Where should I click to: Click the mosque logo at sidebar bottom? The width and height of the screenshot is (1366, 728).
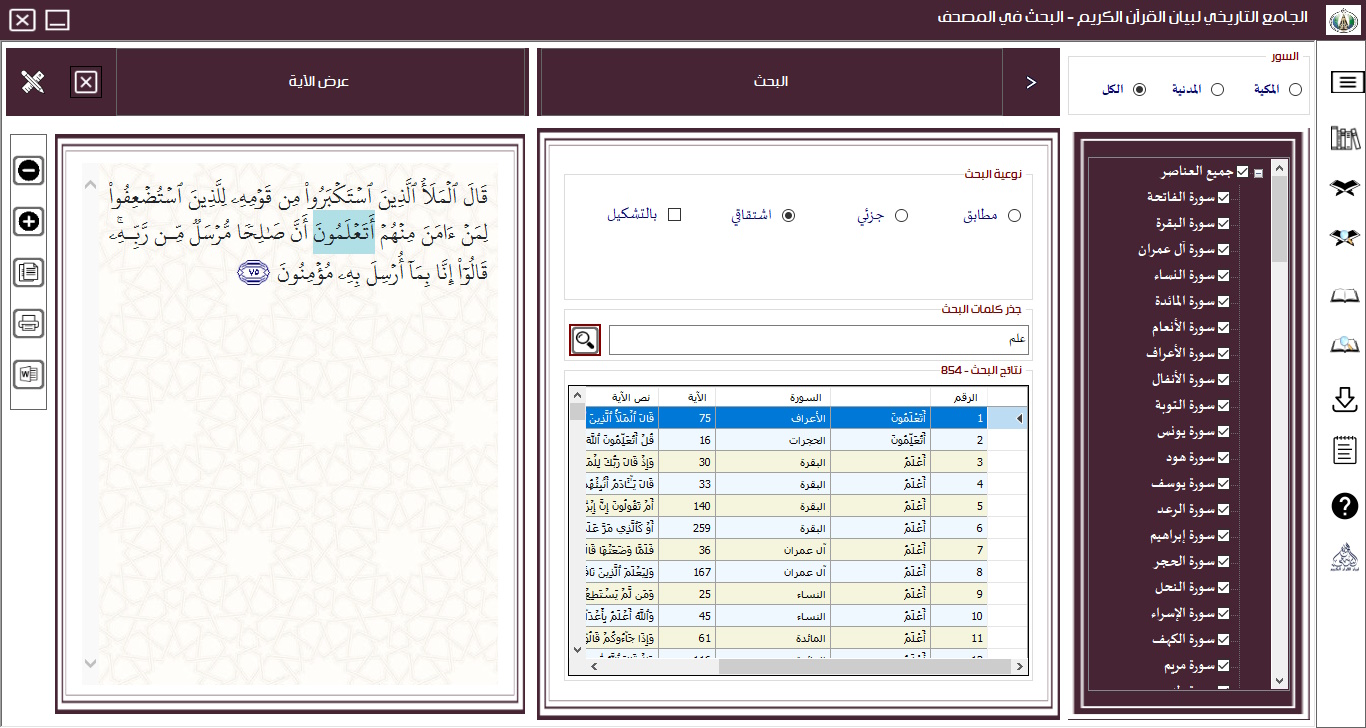[x=1346, y=558]
